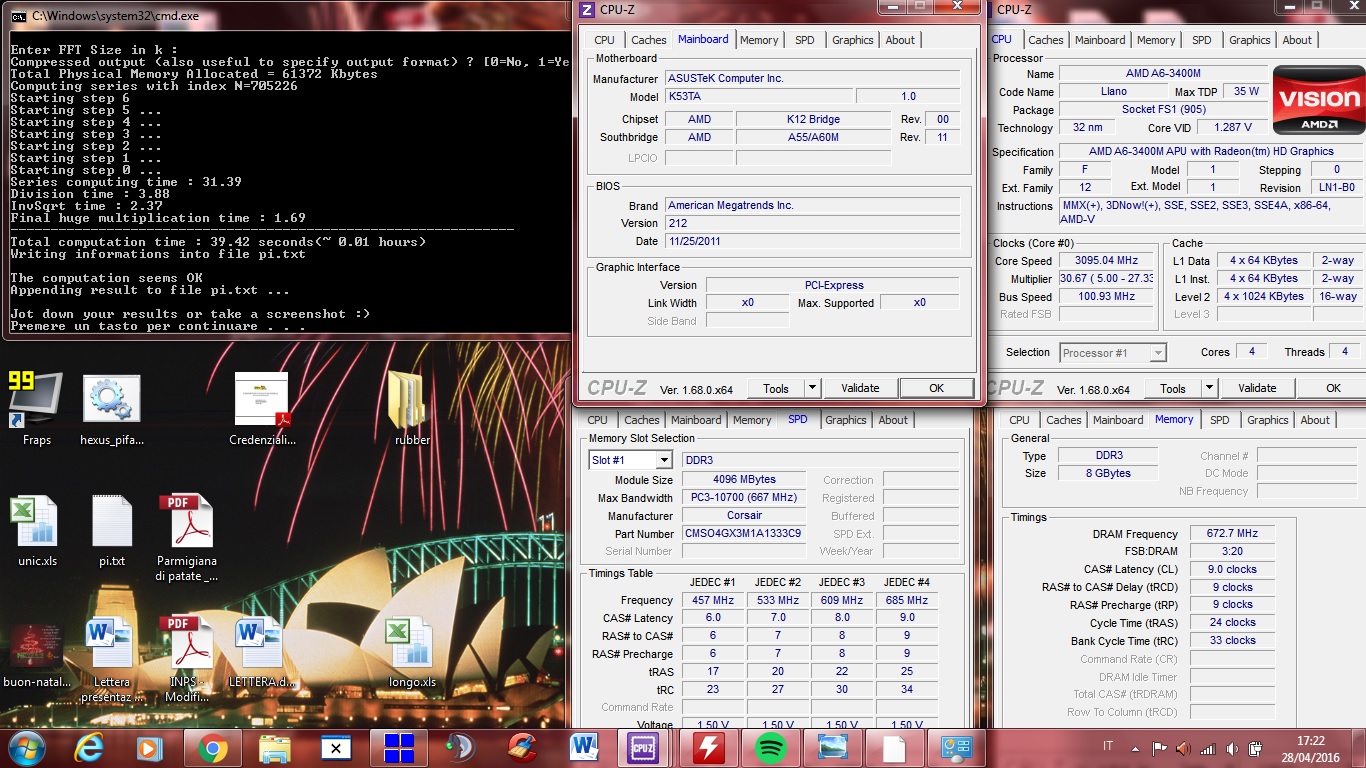Click Tools button in the Mainboard window
The image size is (1366, 768).
click(x=776, y=388)
